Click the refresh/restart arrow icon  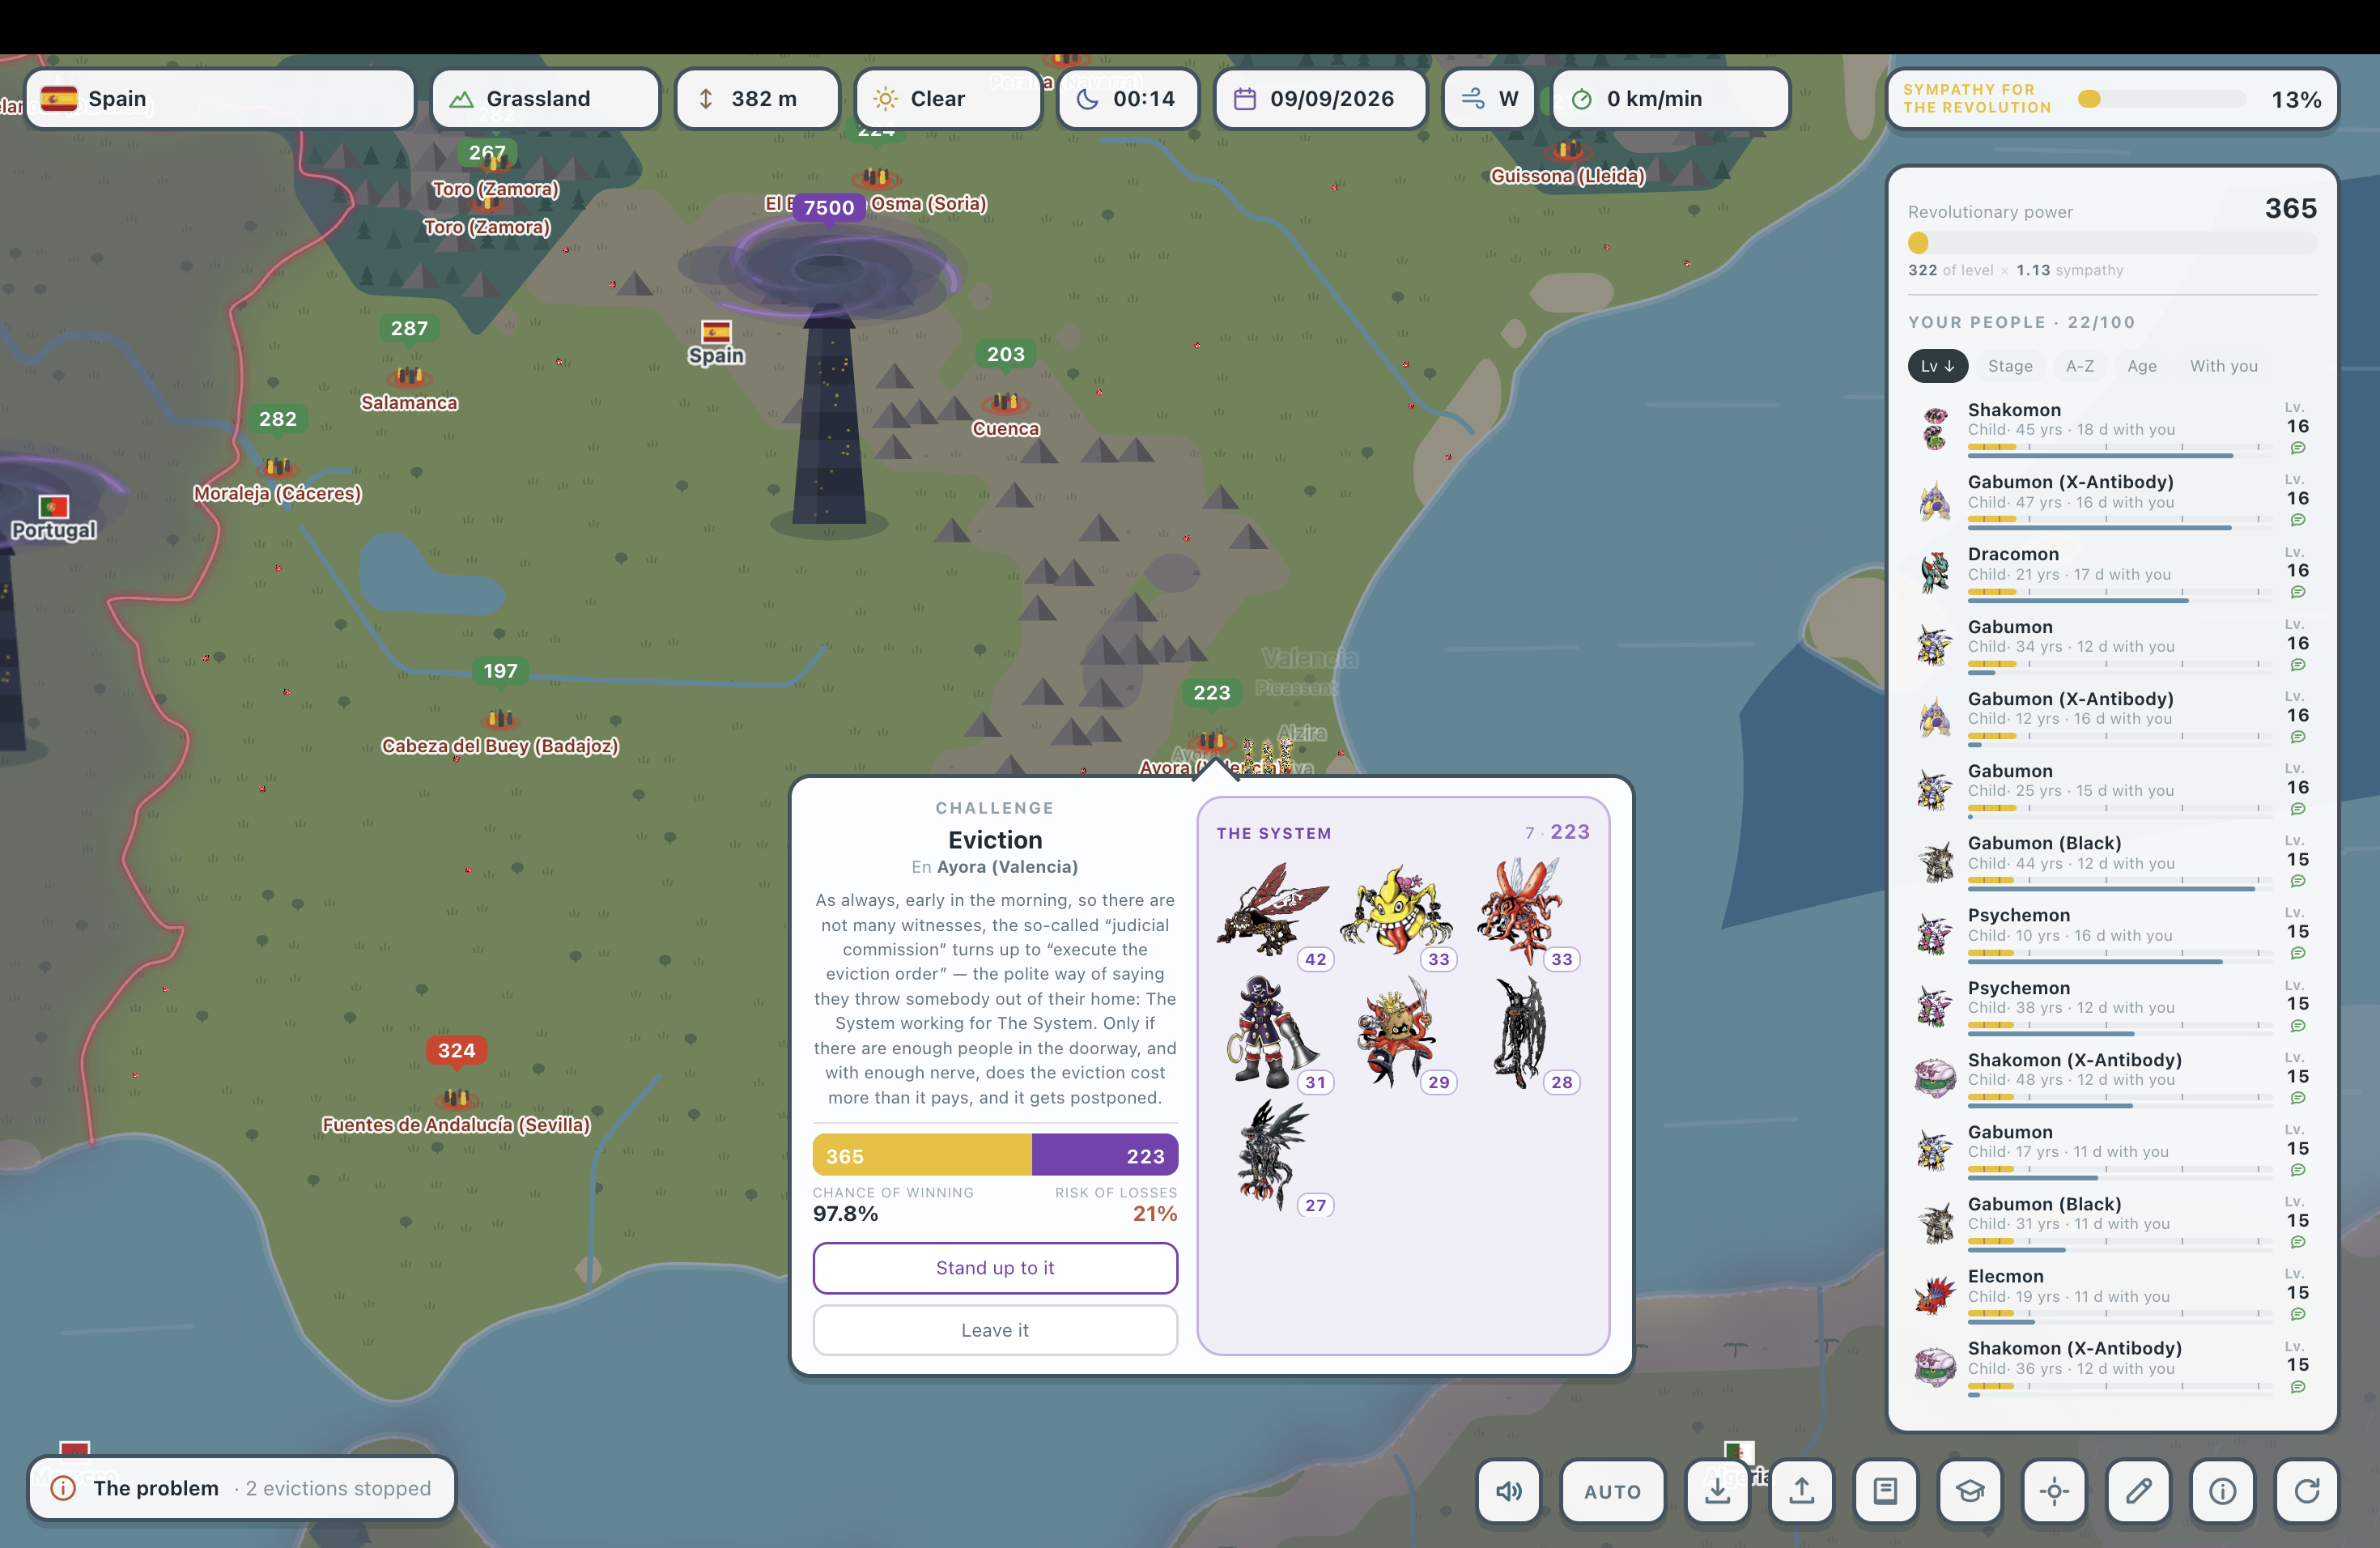point(2306,1491)
